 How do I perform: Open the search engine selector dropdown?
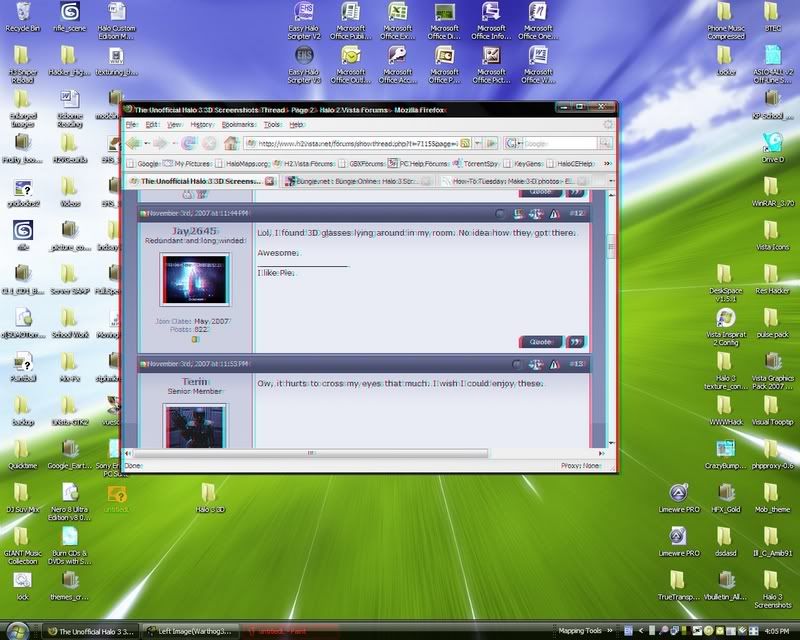coord(512,143)
